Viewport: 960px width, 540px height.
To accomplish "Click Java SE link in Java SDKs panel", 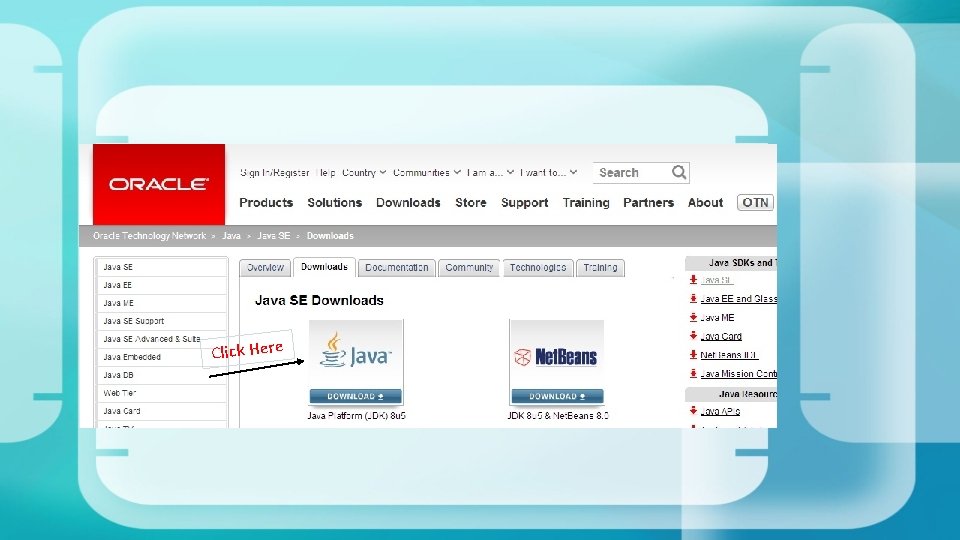I will click(716, 280).
